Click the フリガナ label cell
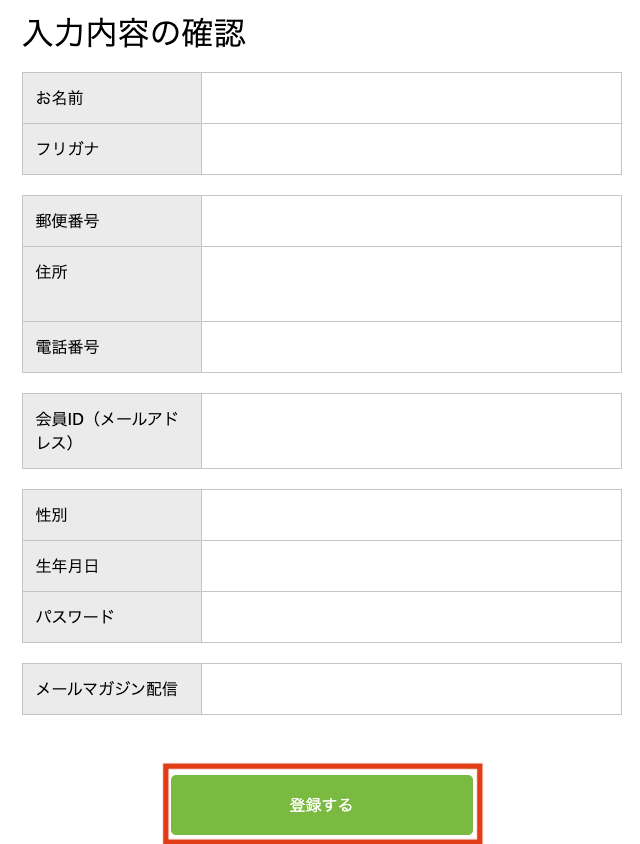This screenshot has width=640, height=844. click(111, 149)
